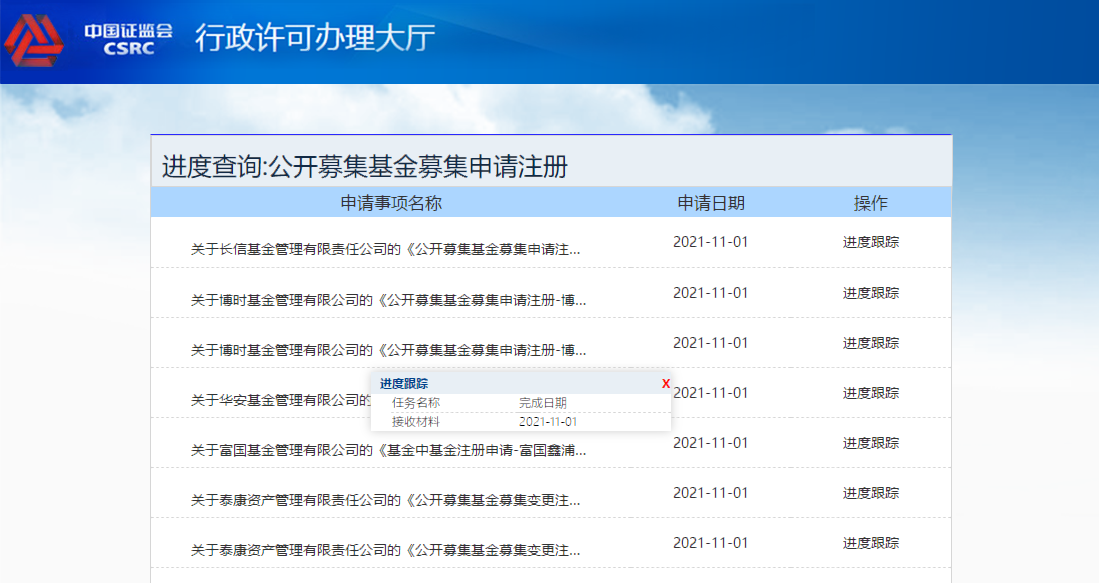Click the date in the 富国基金 row
Viewport: 1099px width, 583px height.
point(711,443)
